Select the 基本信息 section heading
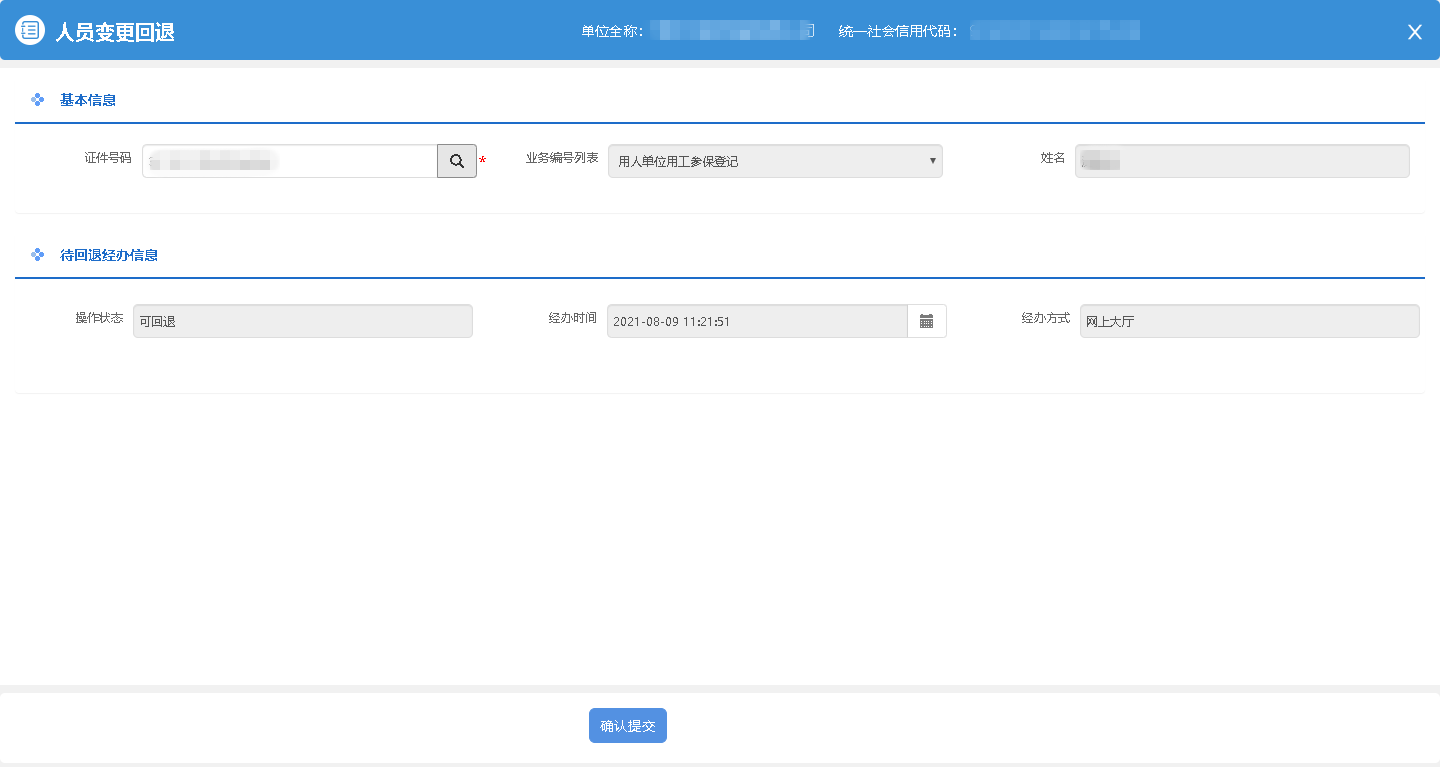 (x=88, y=100)
